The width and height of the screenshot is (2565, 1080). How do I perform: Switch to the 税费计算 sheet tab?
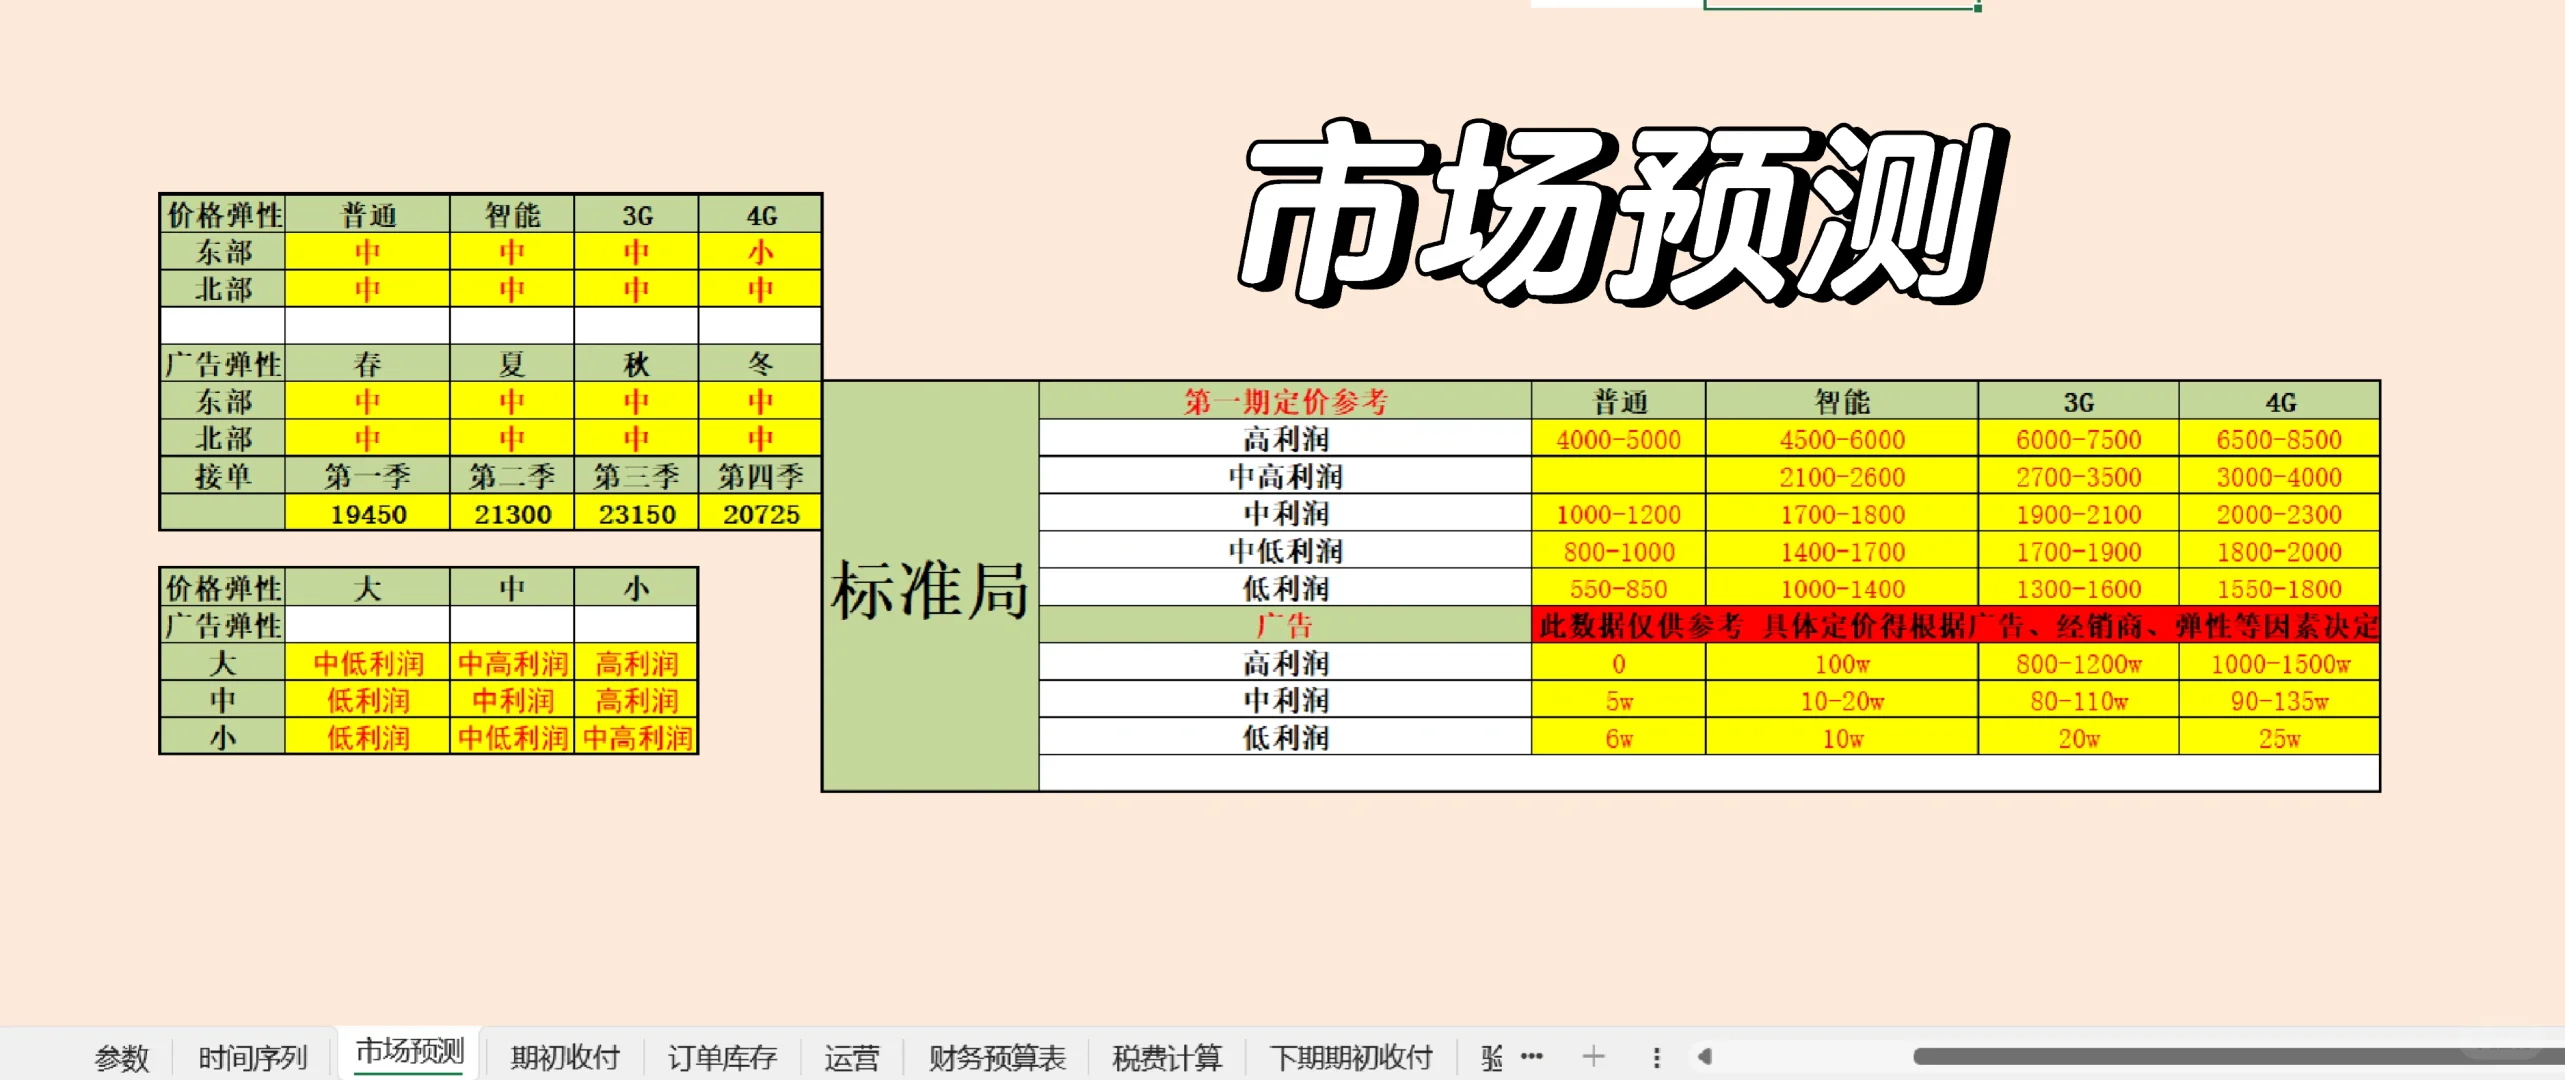pos(1166,1055)
